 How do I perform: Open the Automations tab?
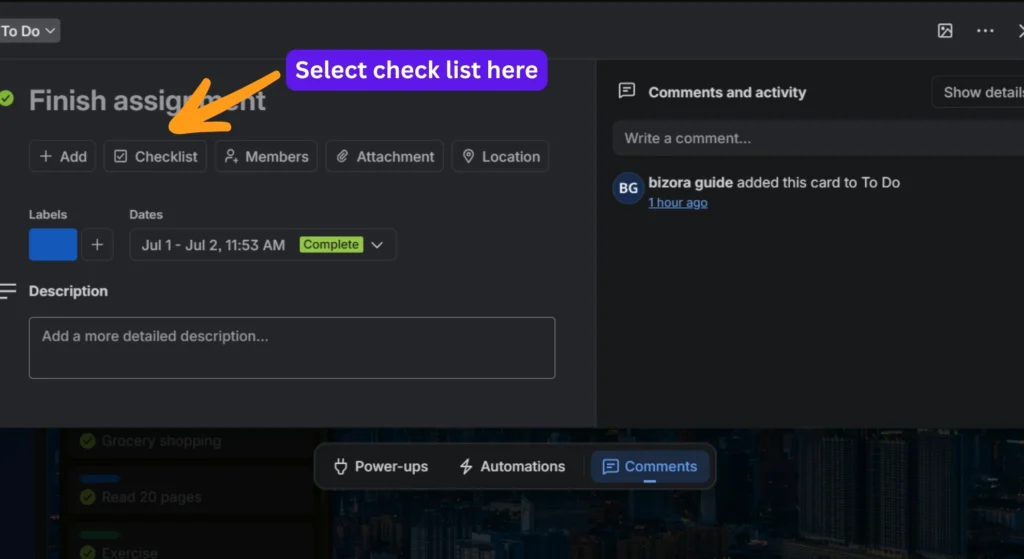513,466
